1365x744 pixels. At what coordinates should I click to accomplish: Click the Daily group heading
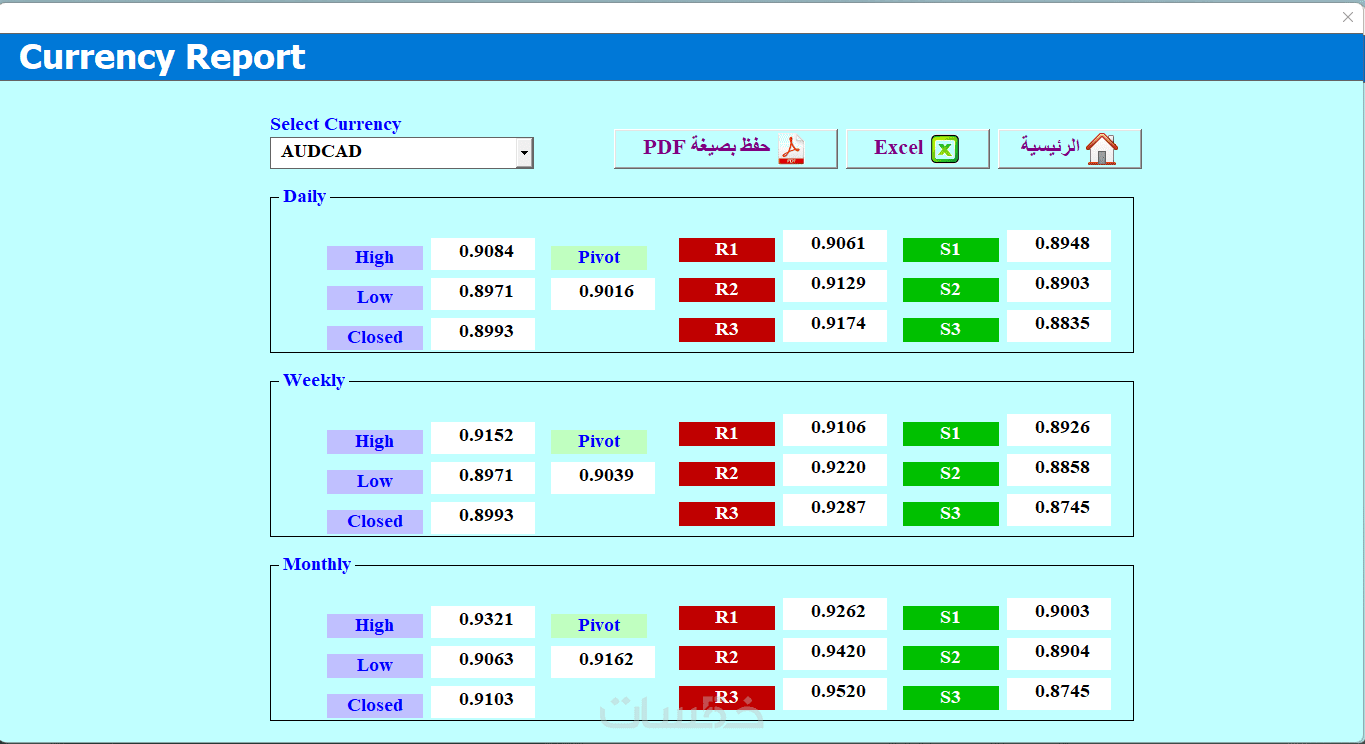[304, 197]
